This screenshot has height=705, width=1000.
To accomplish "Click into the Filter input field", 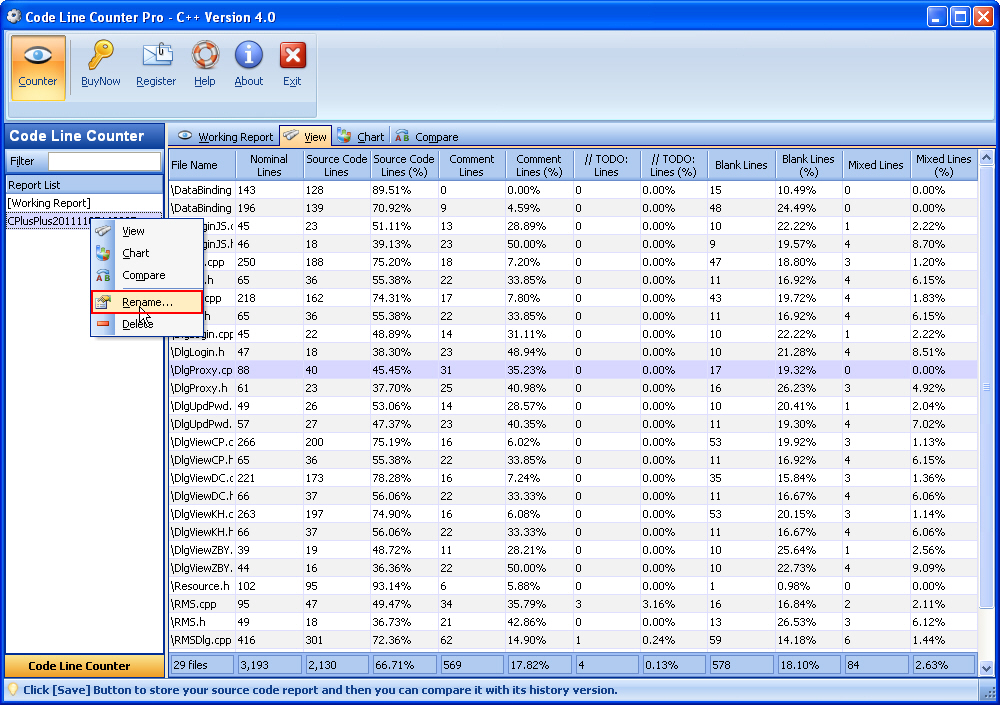I will (x=105, y=161).
